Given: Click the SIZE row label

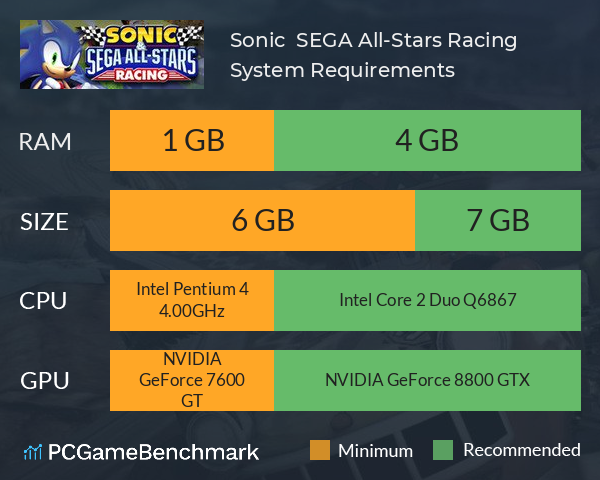Looking at the screenshot, I should click(x=44, y=222).
